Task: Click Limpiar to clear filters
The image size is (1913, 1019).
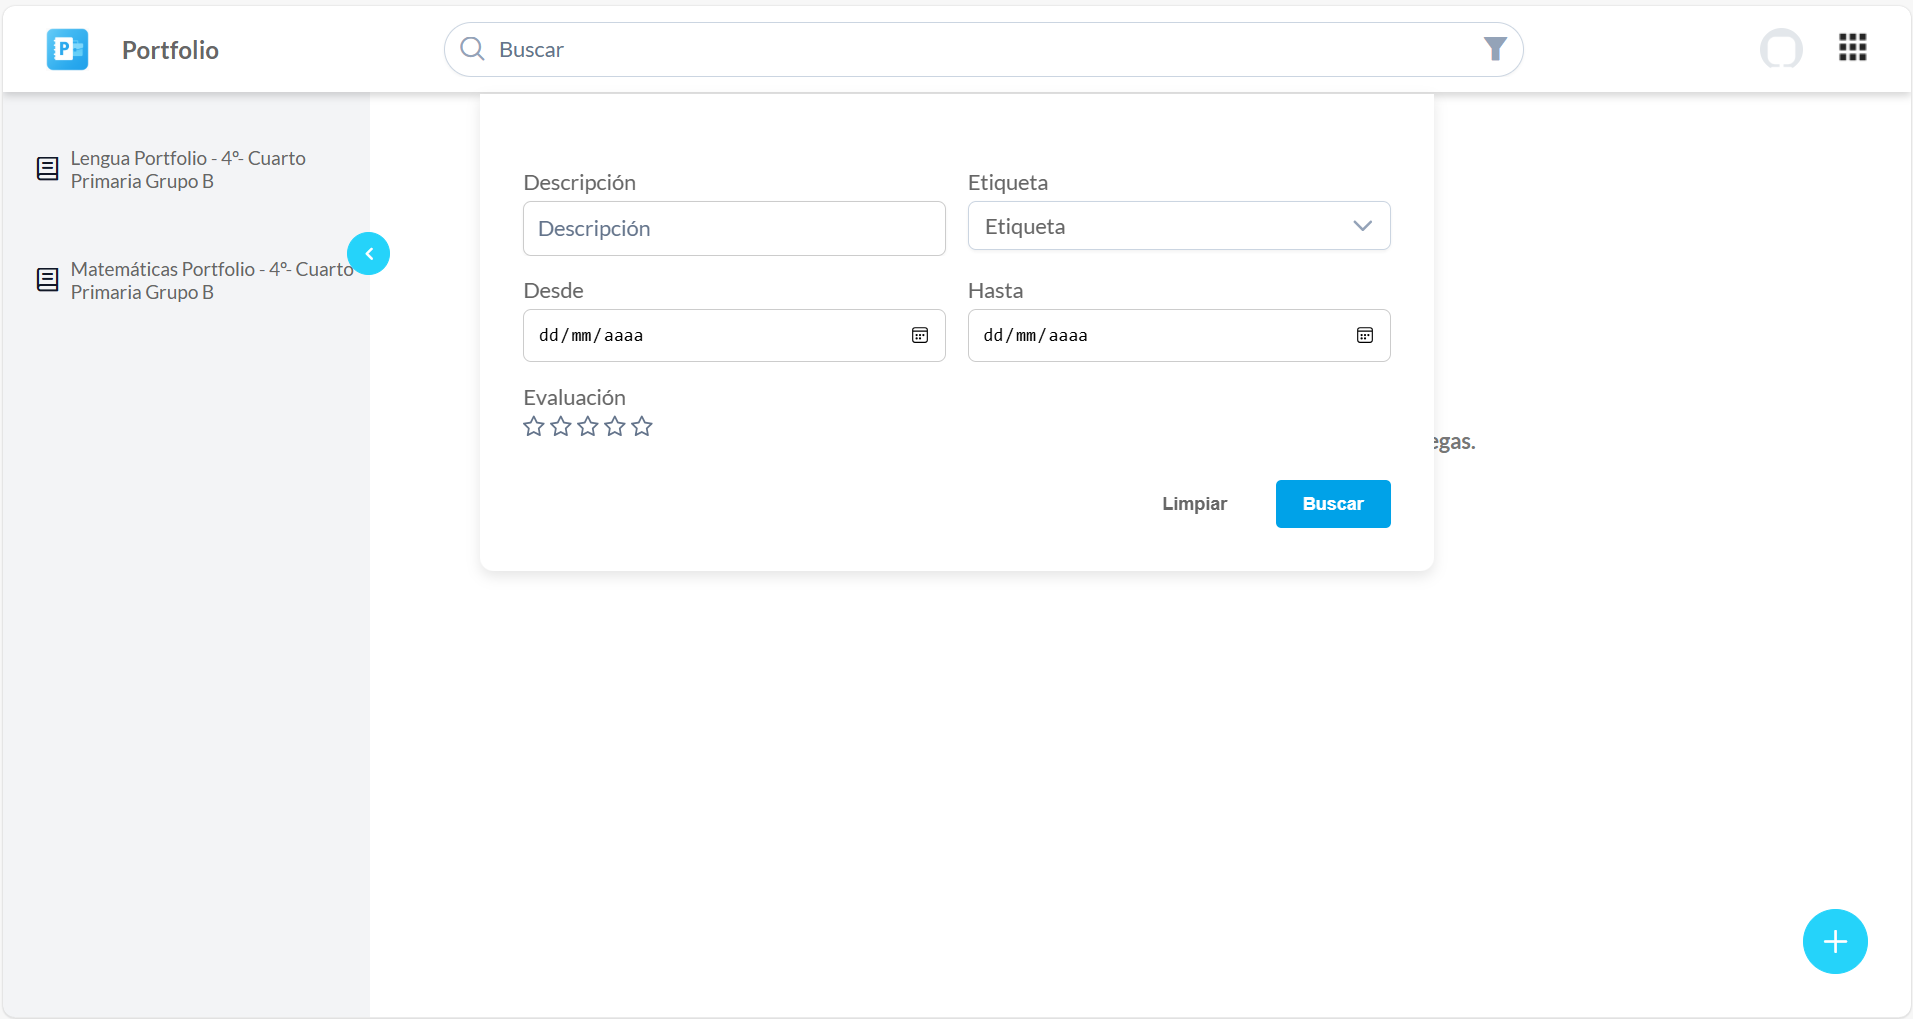Action: pos(1194,504)
